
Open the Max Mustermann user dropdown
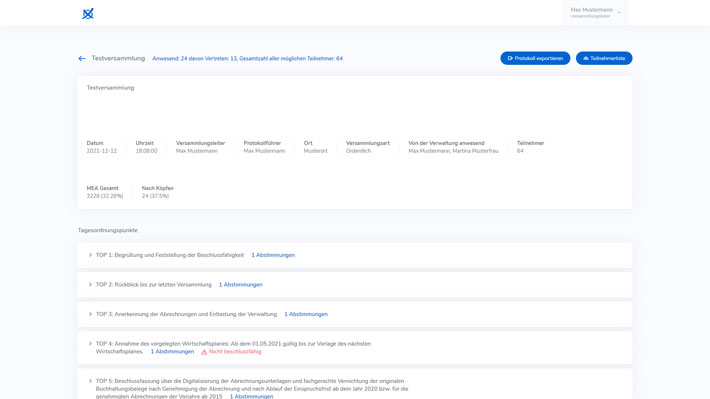click(x=595, y=13)
